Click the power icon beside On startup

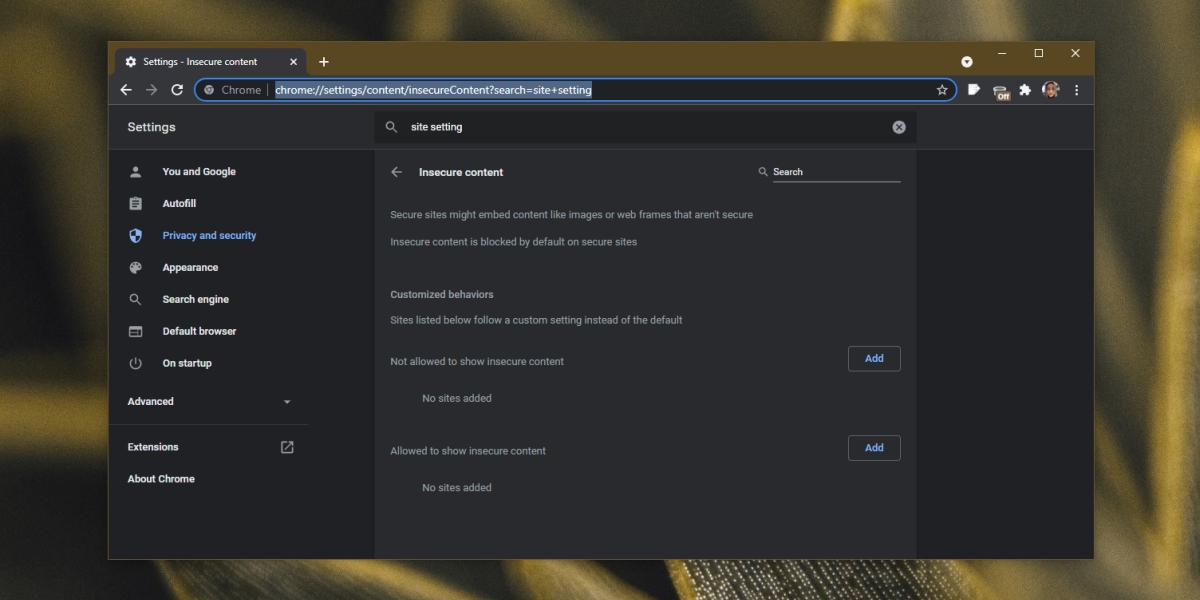click(136, 363)
